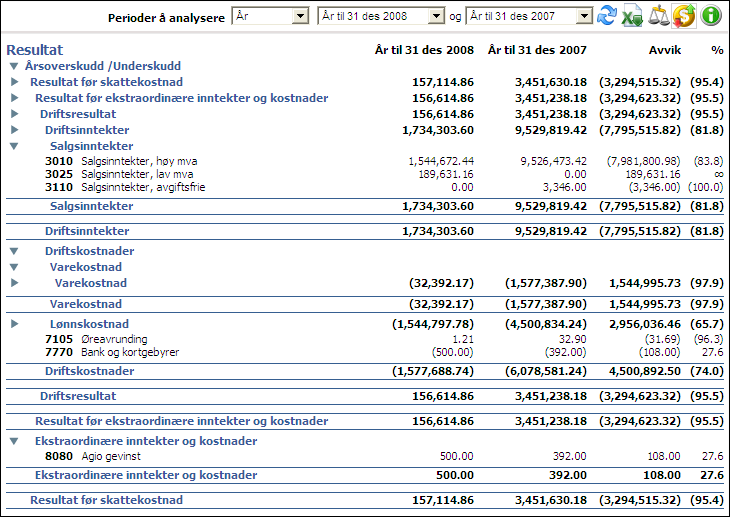Click Salgsinntekter total row label
Image resolution: width=730 pixels, height=517 pixels.
point(91,206)
